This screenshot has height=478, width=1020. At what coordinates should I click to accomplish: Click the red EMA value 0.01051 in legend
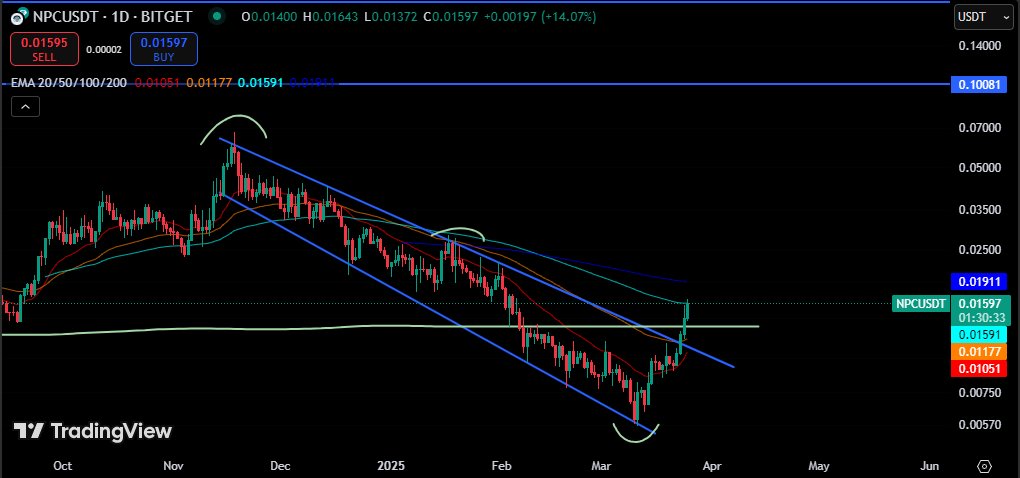(157, 83)
